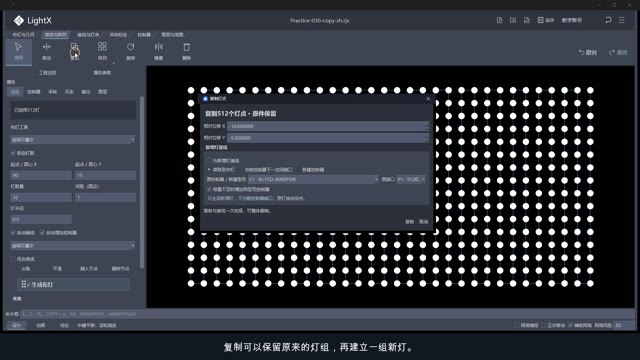Viewport: 640px width, 360px height.
Task: Toggle auxiliary grid checkbox in status bar
Action: pyautogui.click(x=570, y=325)
